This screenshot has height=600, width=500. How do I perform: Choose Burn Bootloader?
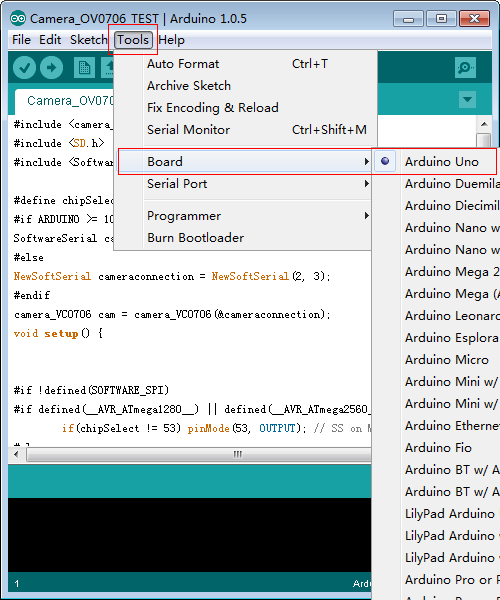[243, 238]
